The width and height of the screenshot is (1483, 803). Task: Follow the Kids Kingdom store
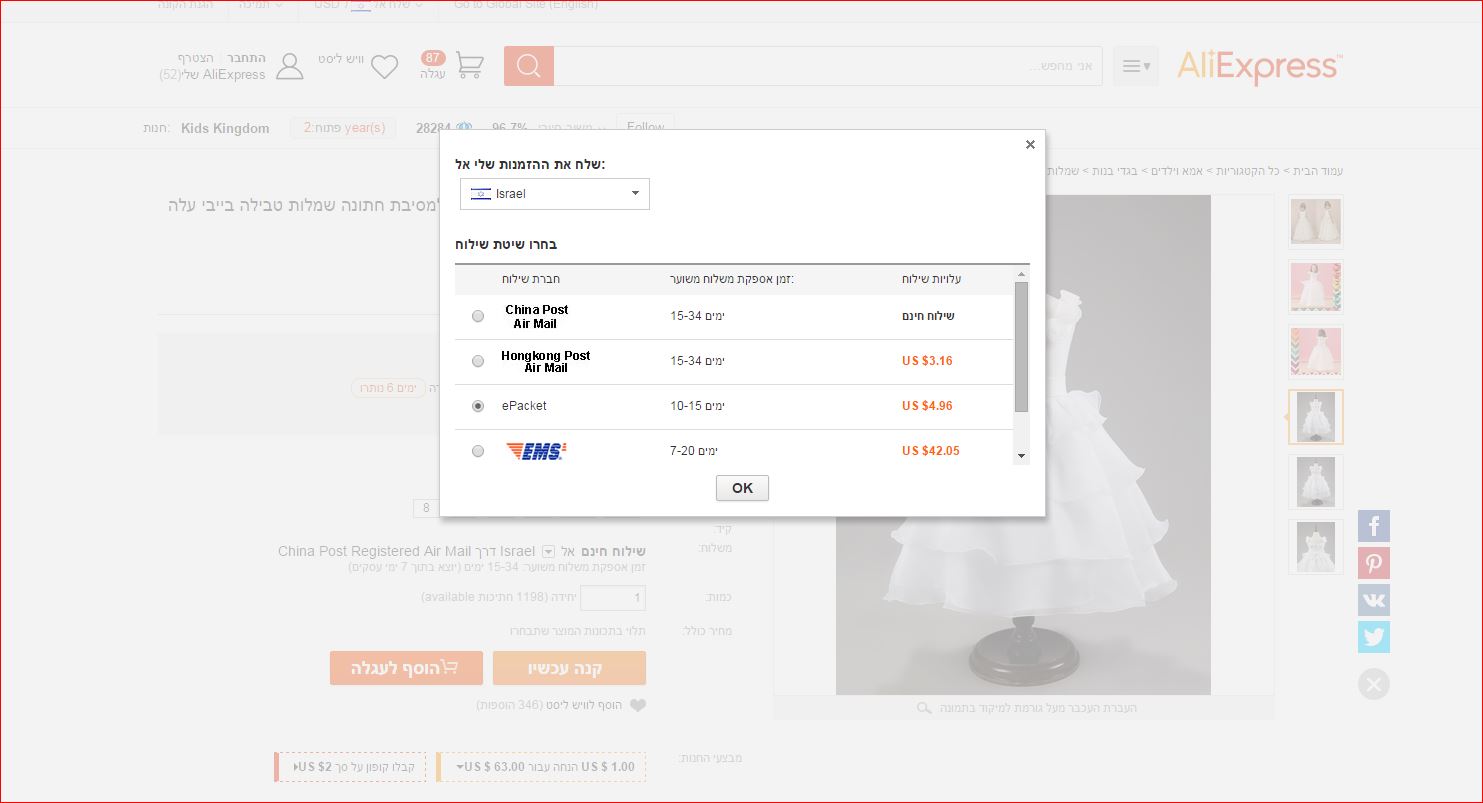pyautogui.click(x=645, y=127)
